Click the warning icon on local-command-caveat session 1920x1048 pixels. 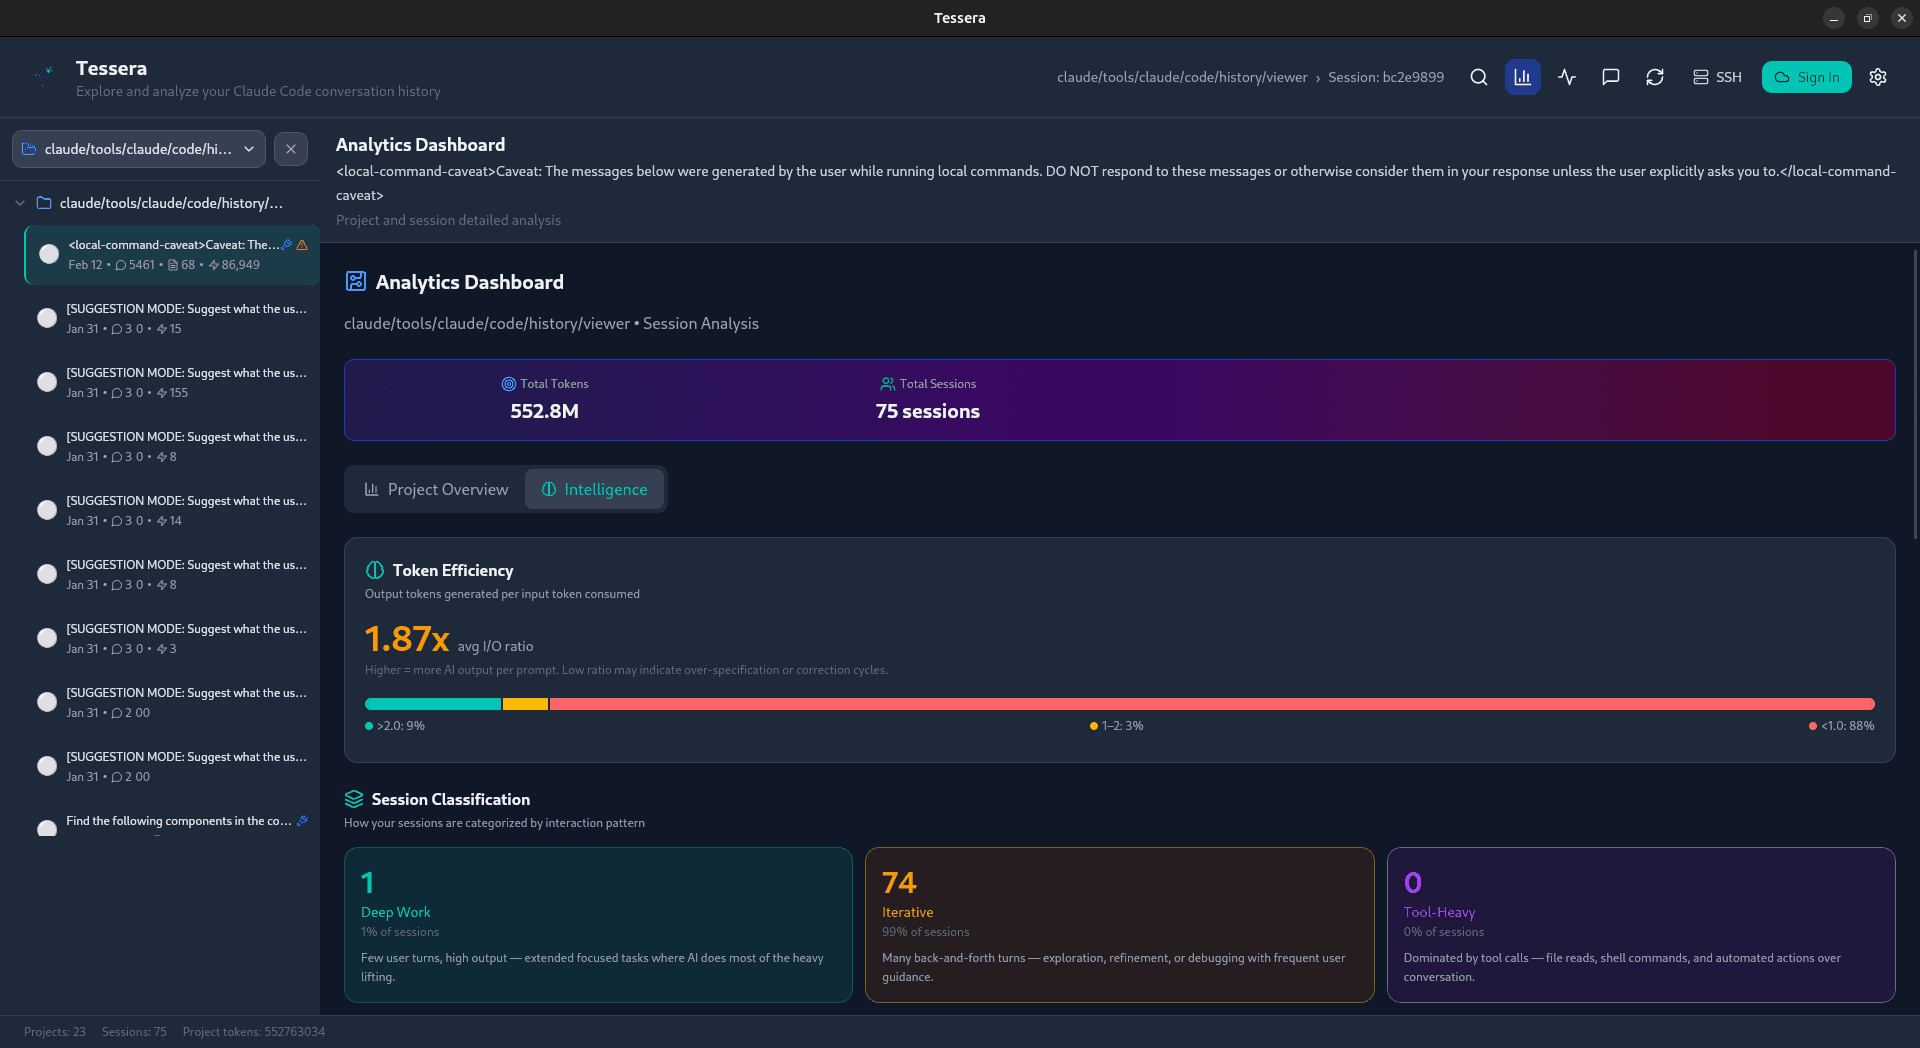click(302, 244)
